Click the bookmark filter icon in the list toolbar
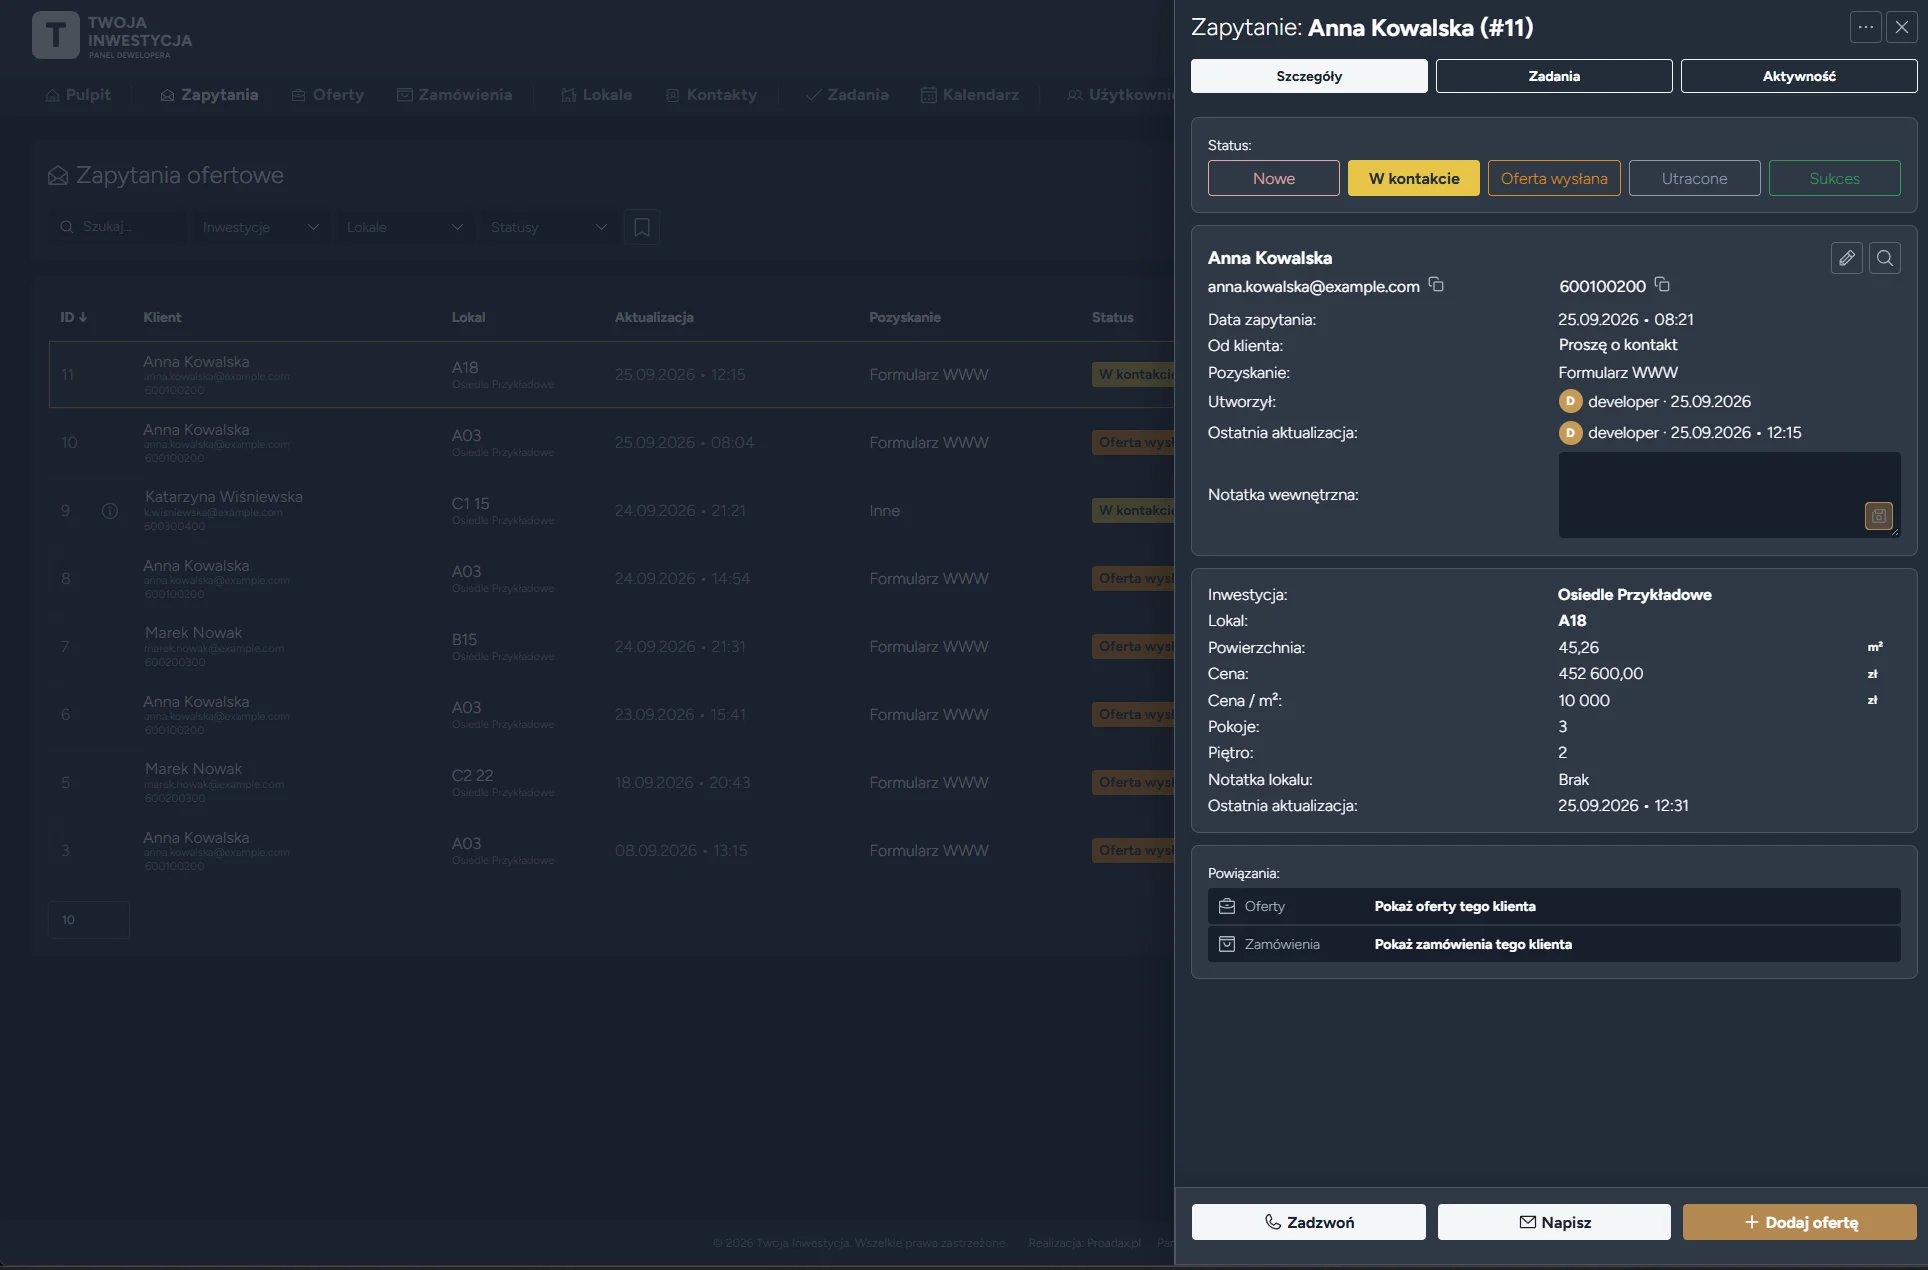Viewport: 1928px width, 1270px height. click(x=642, y=227)
